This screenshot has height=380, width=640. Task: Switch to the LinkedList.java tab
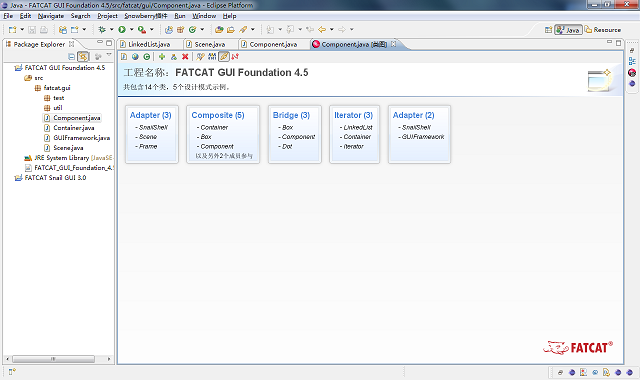tap(149, 44)
